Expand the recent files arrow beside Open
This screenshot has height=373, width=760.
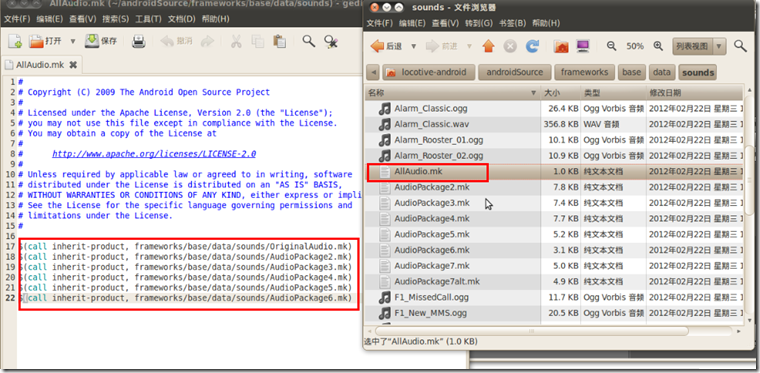(x=73, y=42)
